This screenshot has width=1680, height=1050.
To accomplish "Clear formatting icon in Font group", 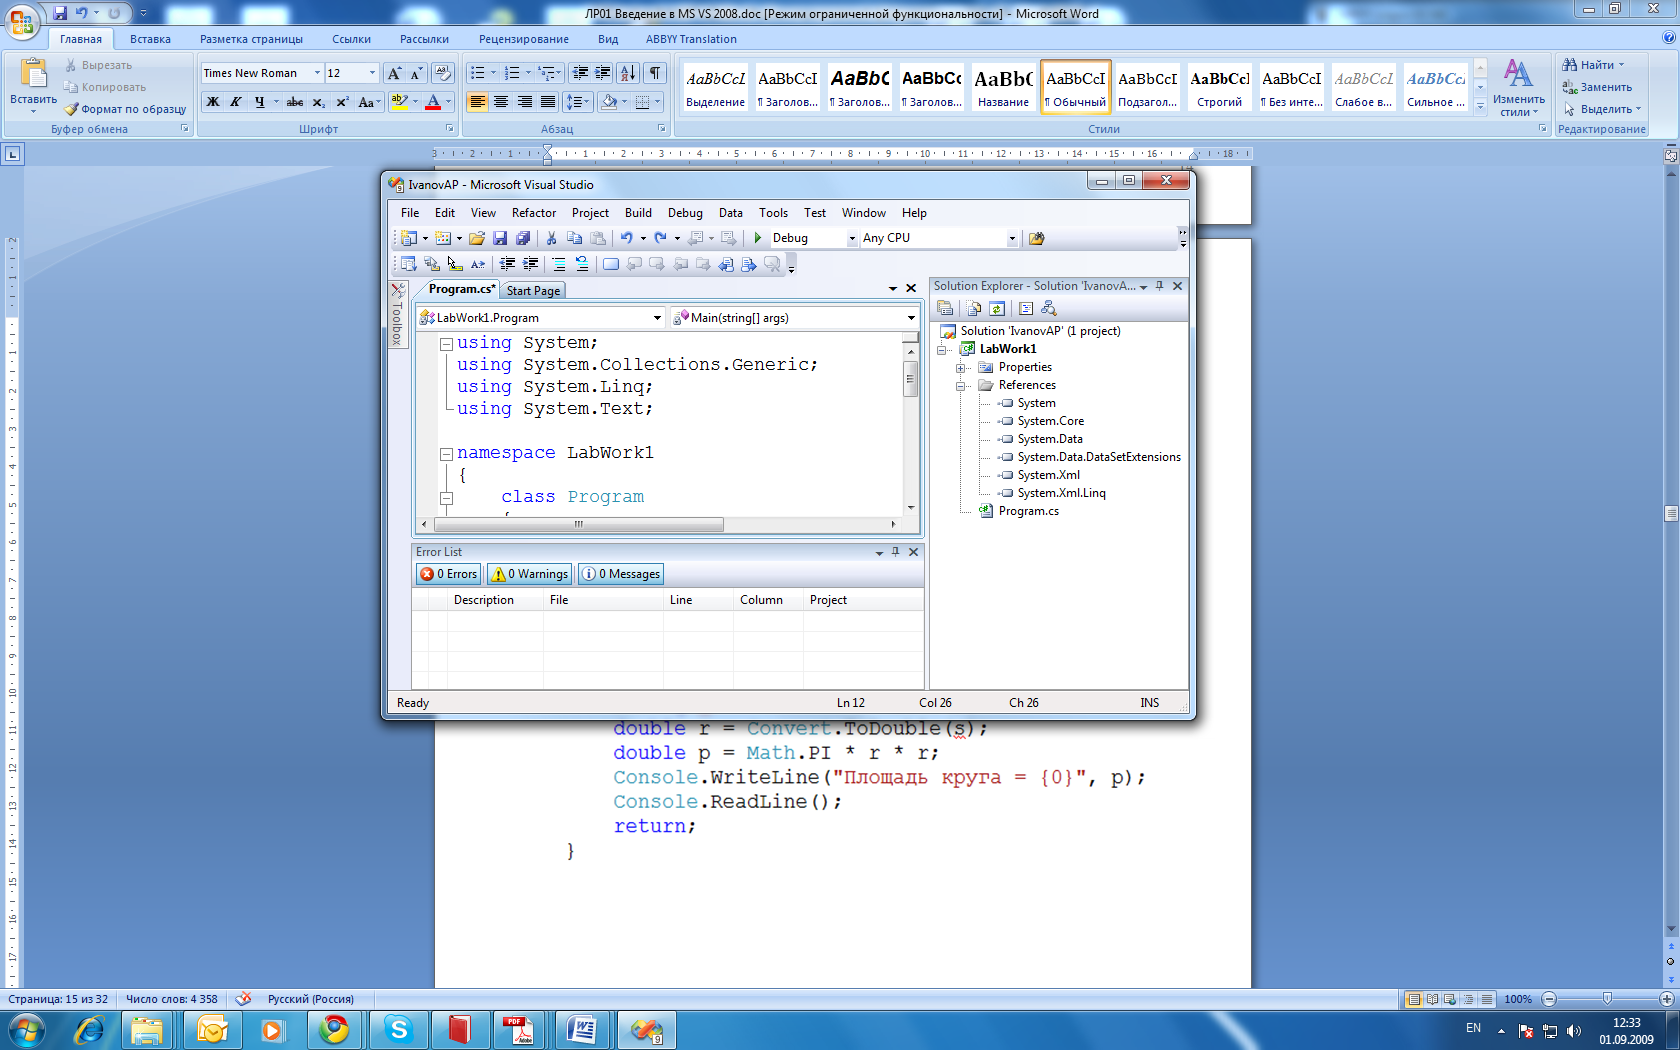I will [x=444, y=73].
